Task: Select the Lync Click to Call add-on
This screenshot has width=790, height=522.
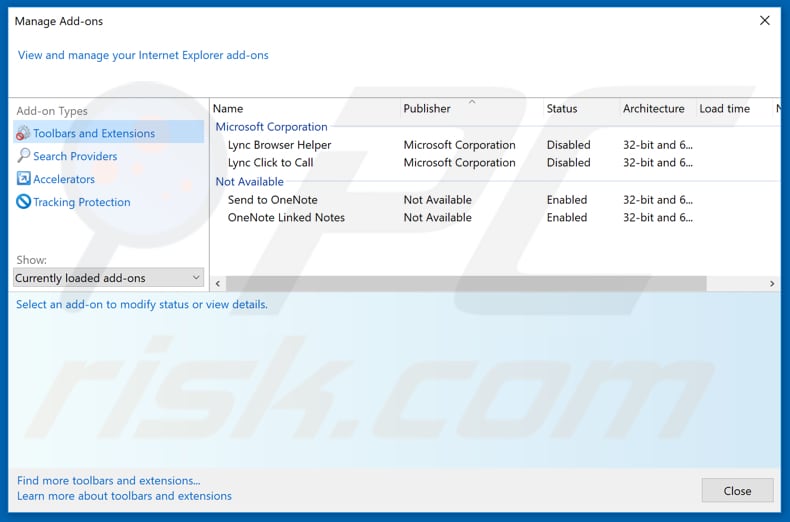Action: click(x=271, y=163)
